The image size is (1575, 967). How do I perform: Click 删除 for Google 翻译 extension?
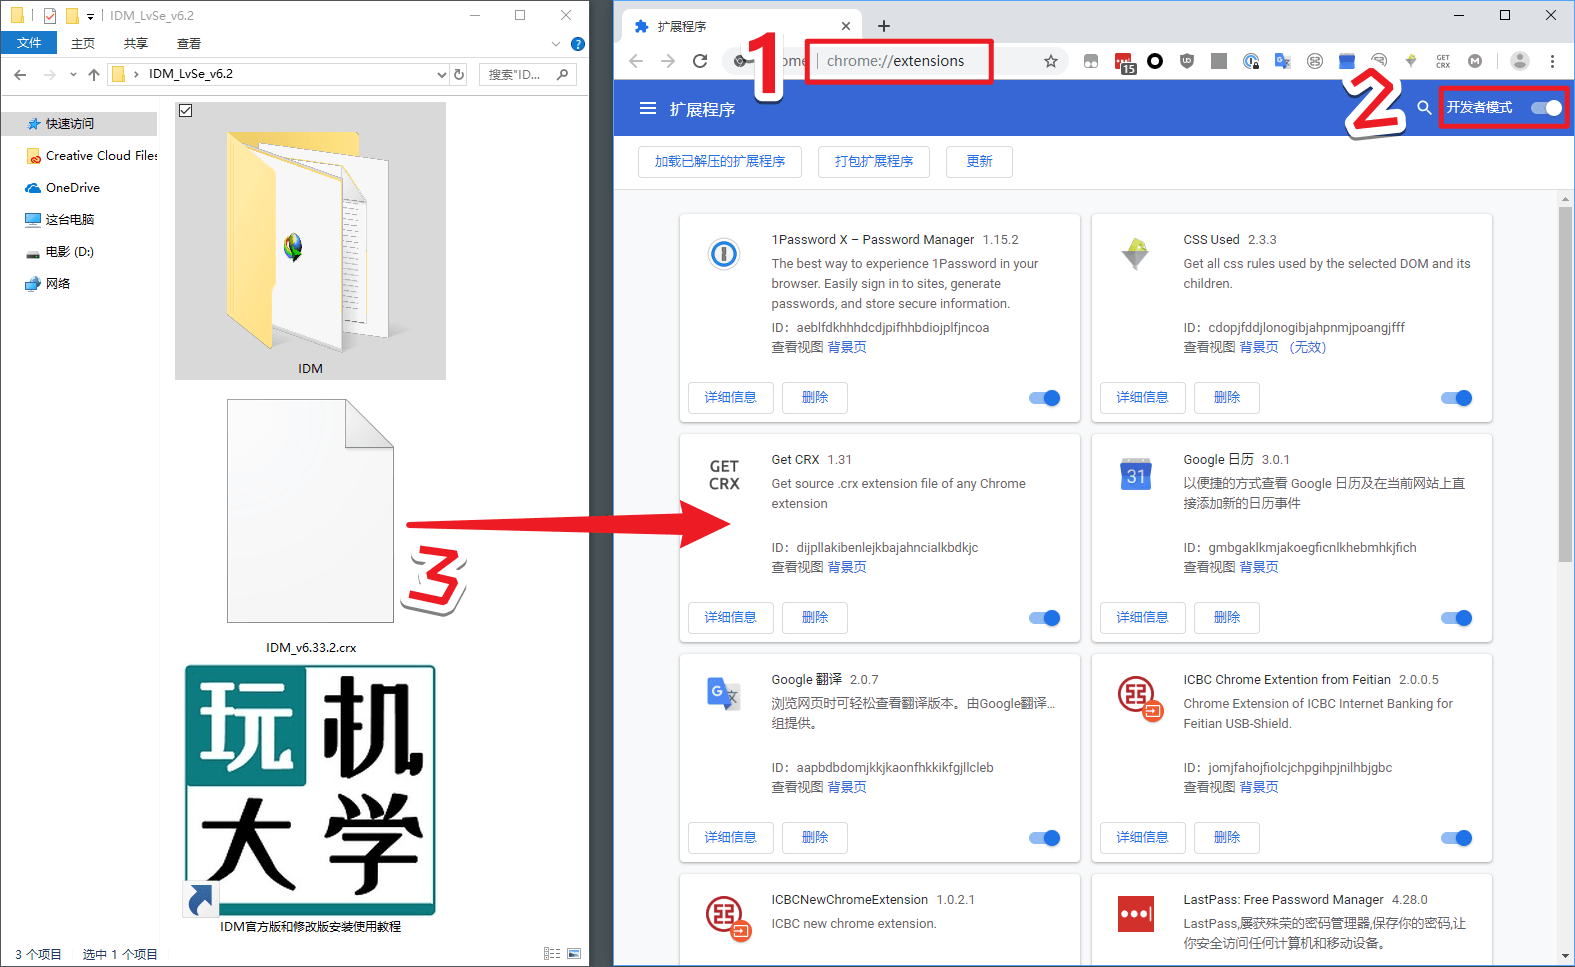pyautogui.click(x=814, y=838)
